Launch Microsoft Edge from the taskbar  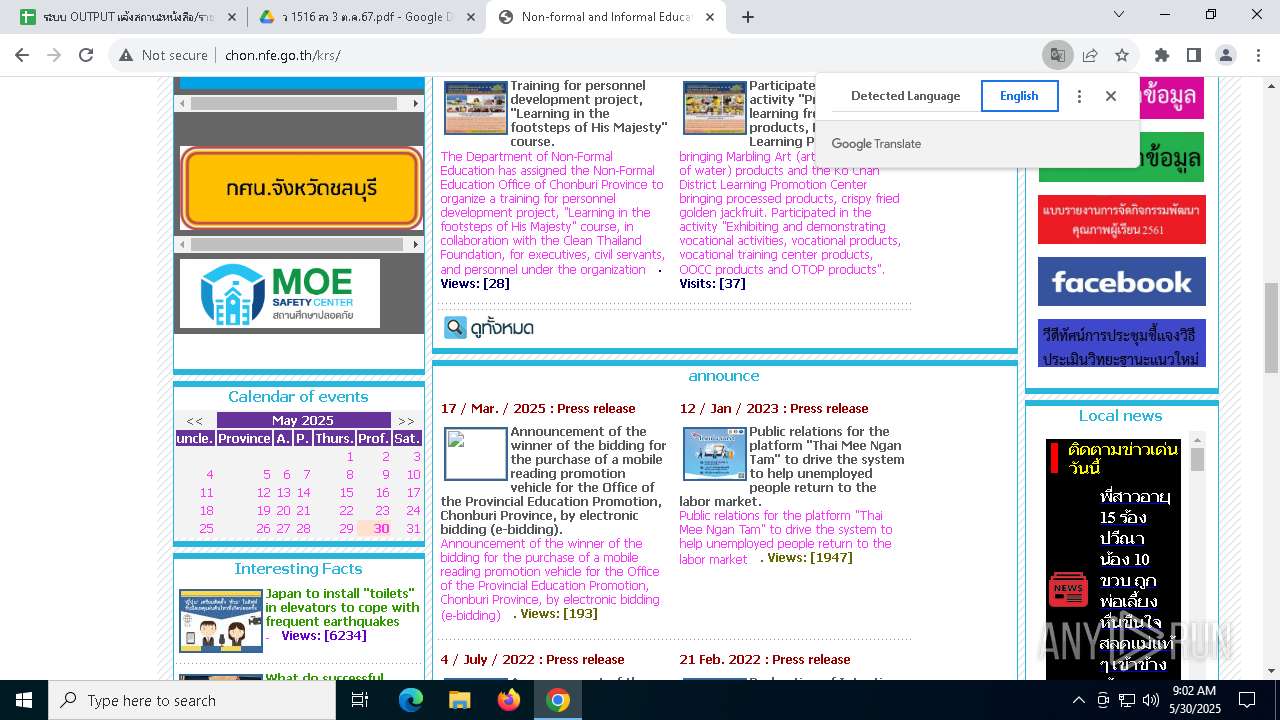tap(411, 700)
